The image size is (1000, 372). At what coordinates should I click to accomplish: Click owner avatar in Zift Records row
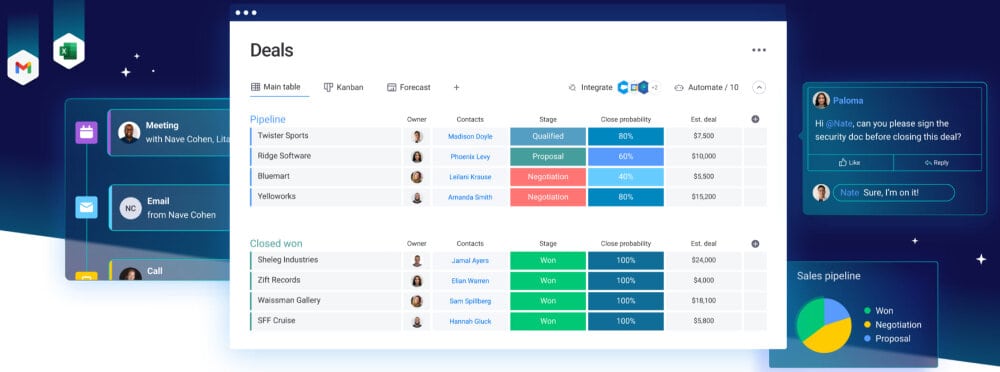click(417, 281)
